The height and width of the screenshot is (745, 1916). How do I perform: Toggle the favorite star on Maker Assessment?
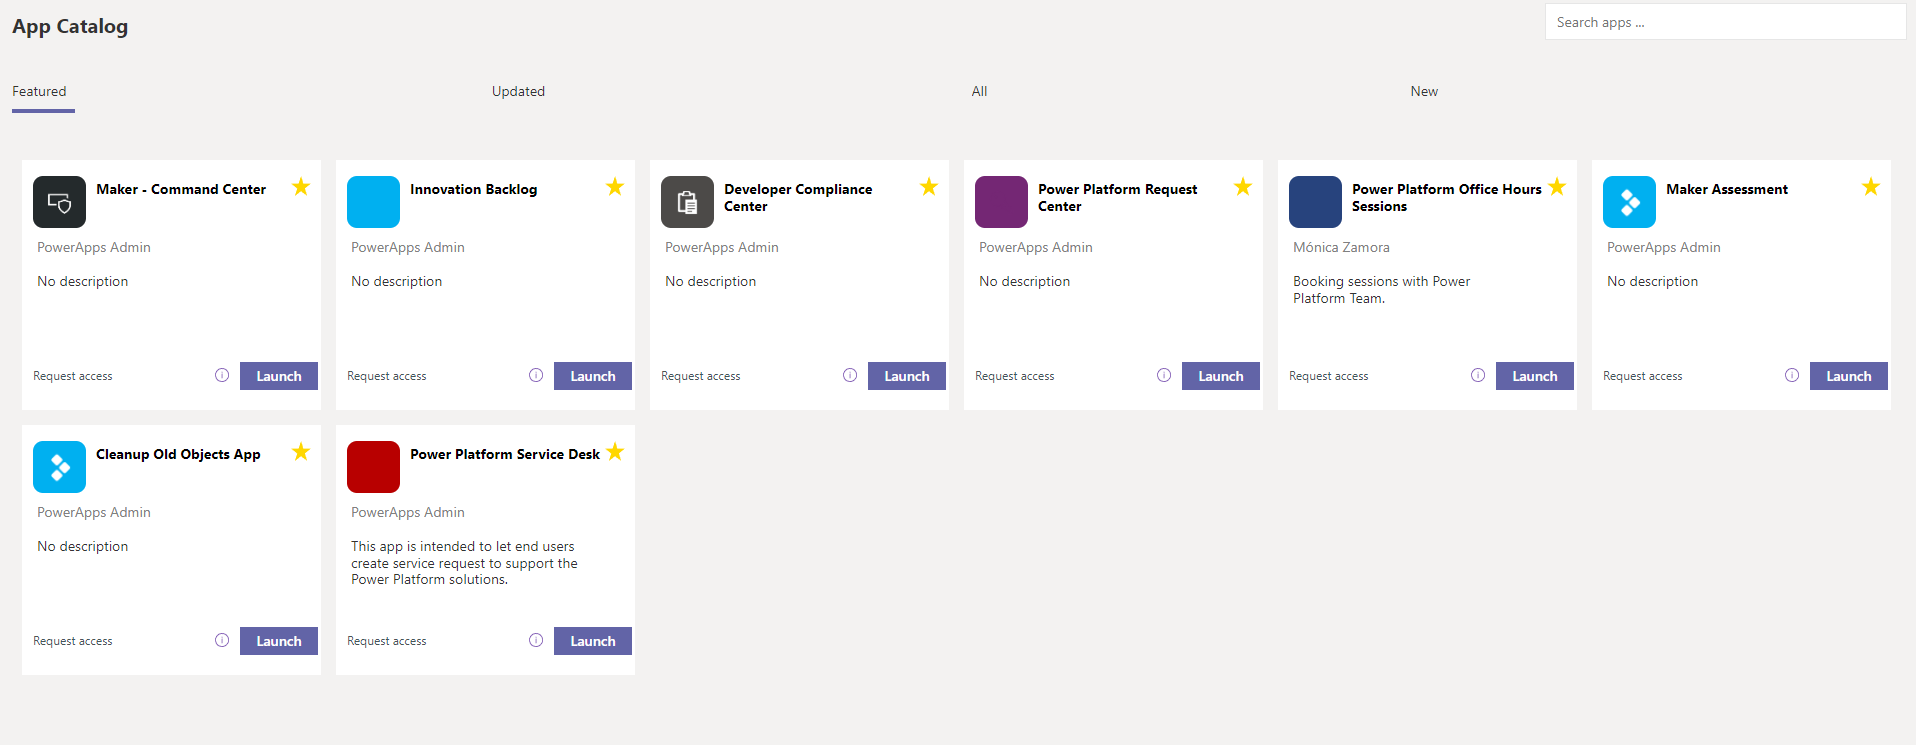point(1870,186)
